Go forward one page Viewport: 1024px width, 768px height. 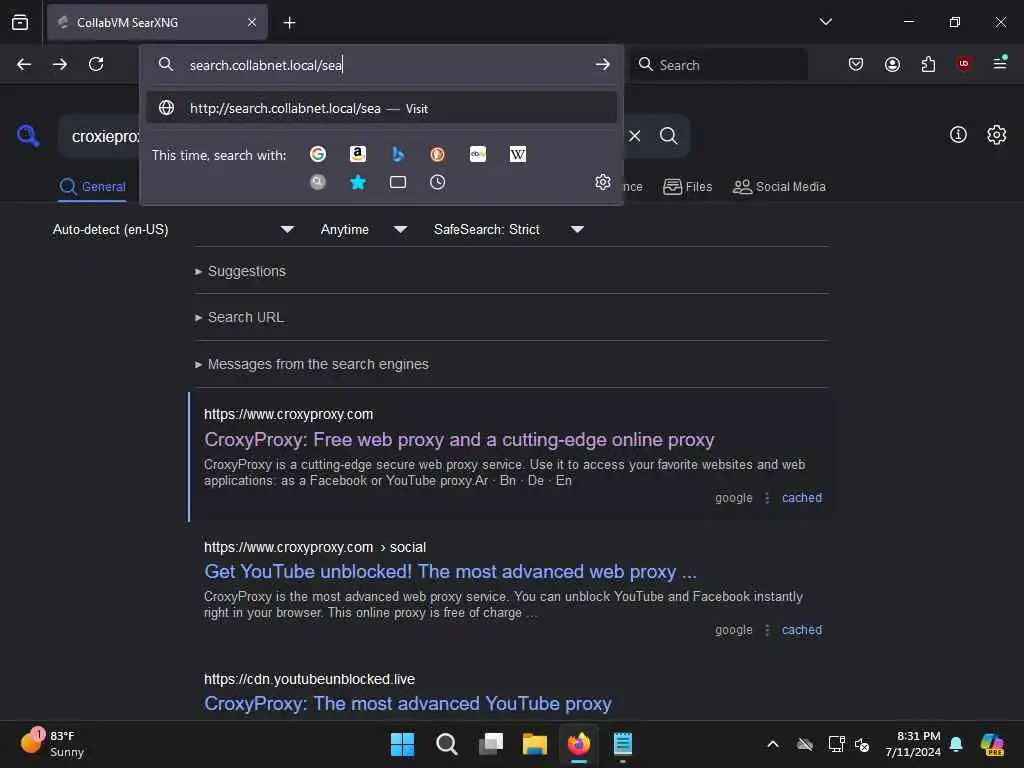point(59,64)
